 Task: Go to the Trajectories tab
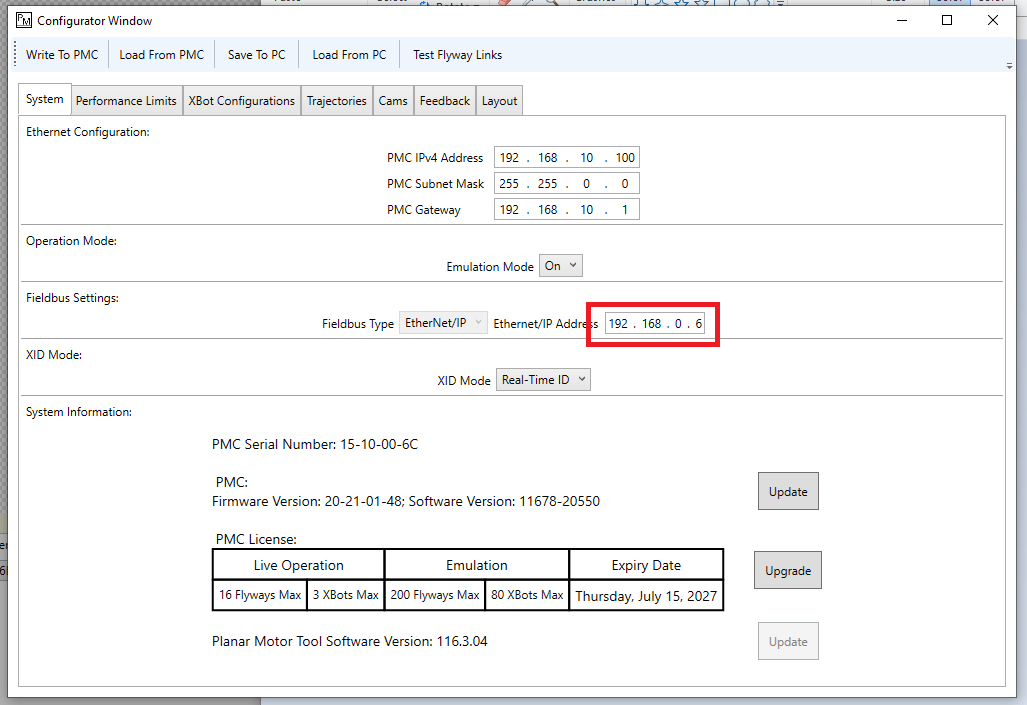pos(336,101)
